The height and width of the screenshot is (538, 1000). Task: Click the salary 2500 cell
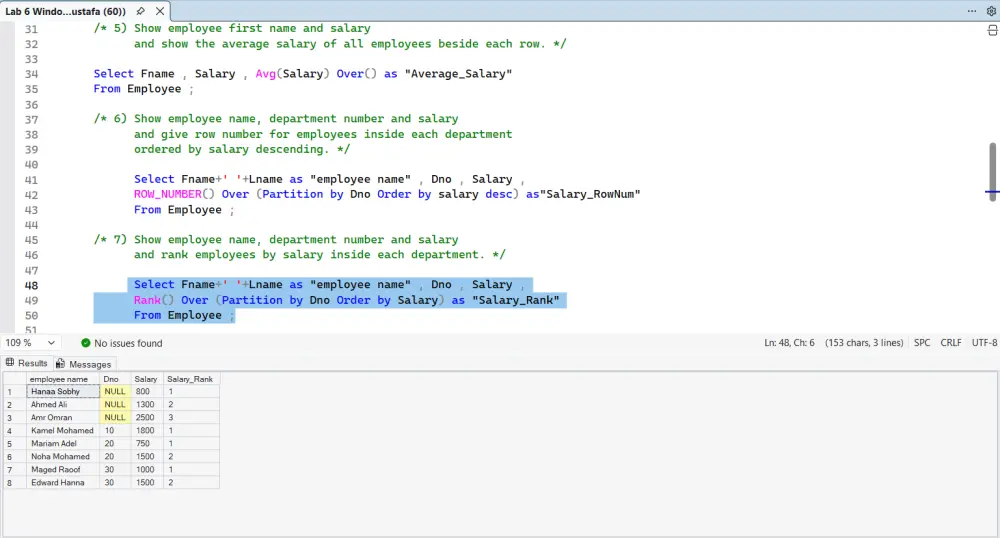click(x=147, y=418)
